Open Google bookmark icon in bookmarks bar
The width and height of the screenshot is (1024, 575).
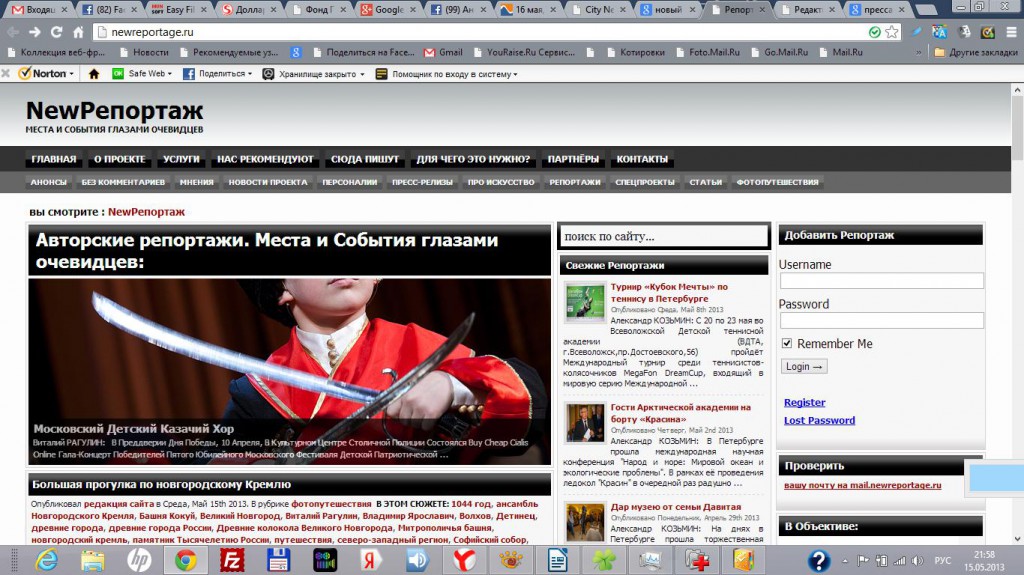tap(296, 52)
